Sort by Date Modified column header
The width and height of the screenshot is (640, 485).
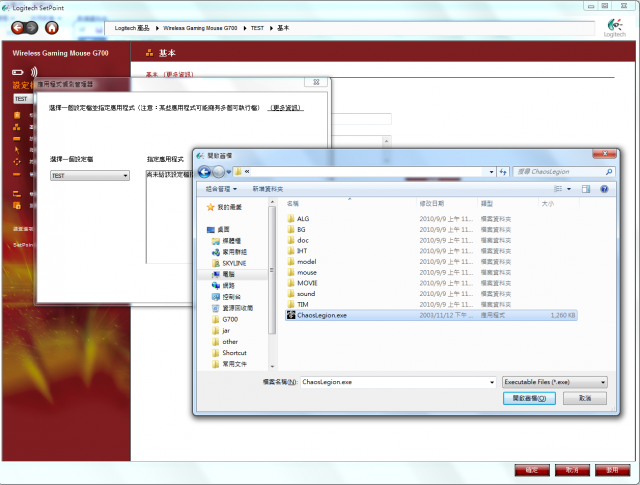pos(431,203)
